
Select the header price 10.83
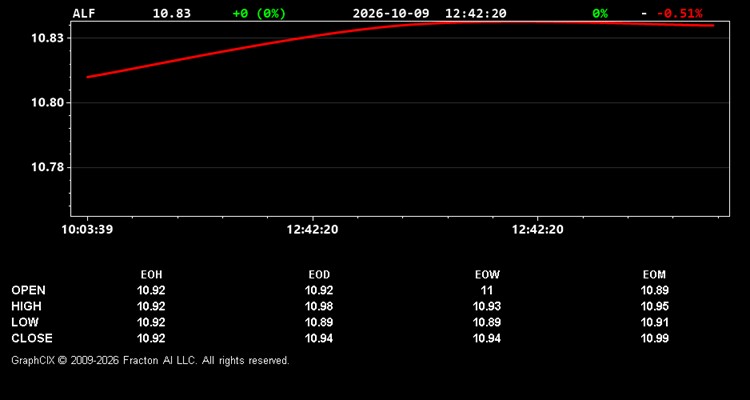pos(171,13)
